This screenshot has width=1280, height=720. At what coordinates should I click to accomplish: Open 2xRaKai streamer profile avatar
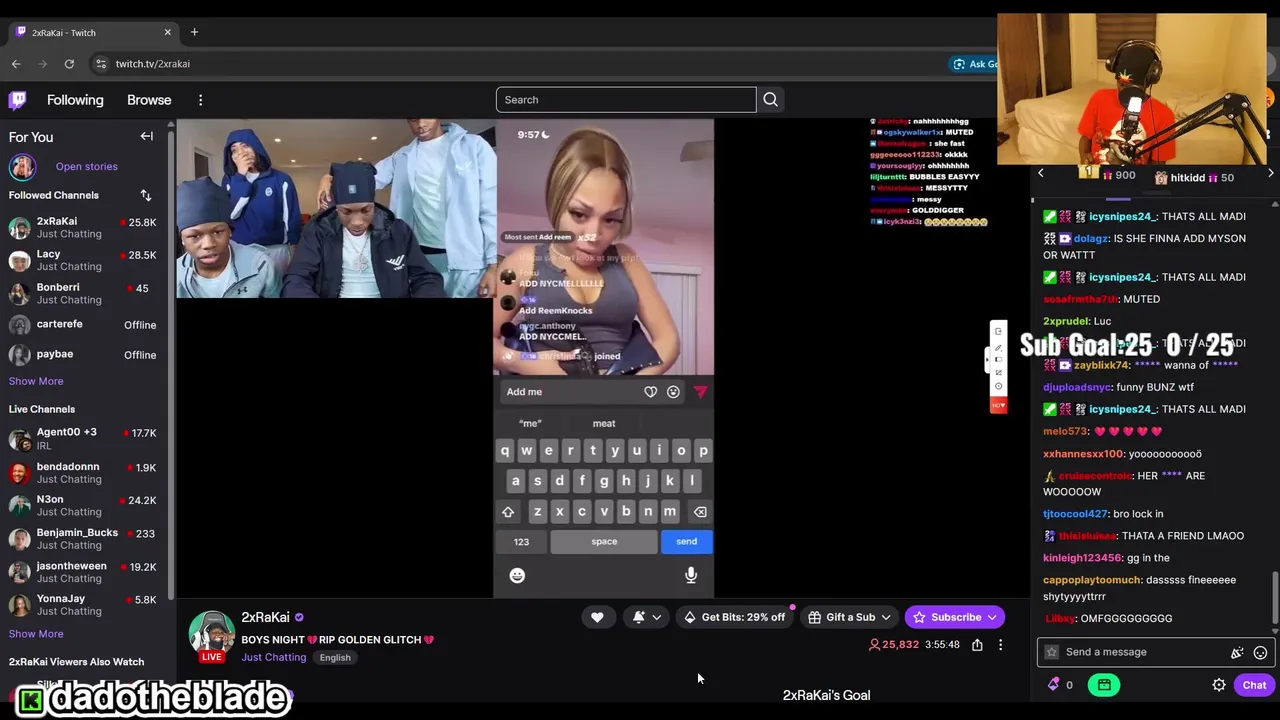pos(211,634)
